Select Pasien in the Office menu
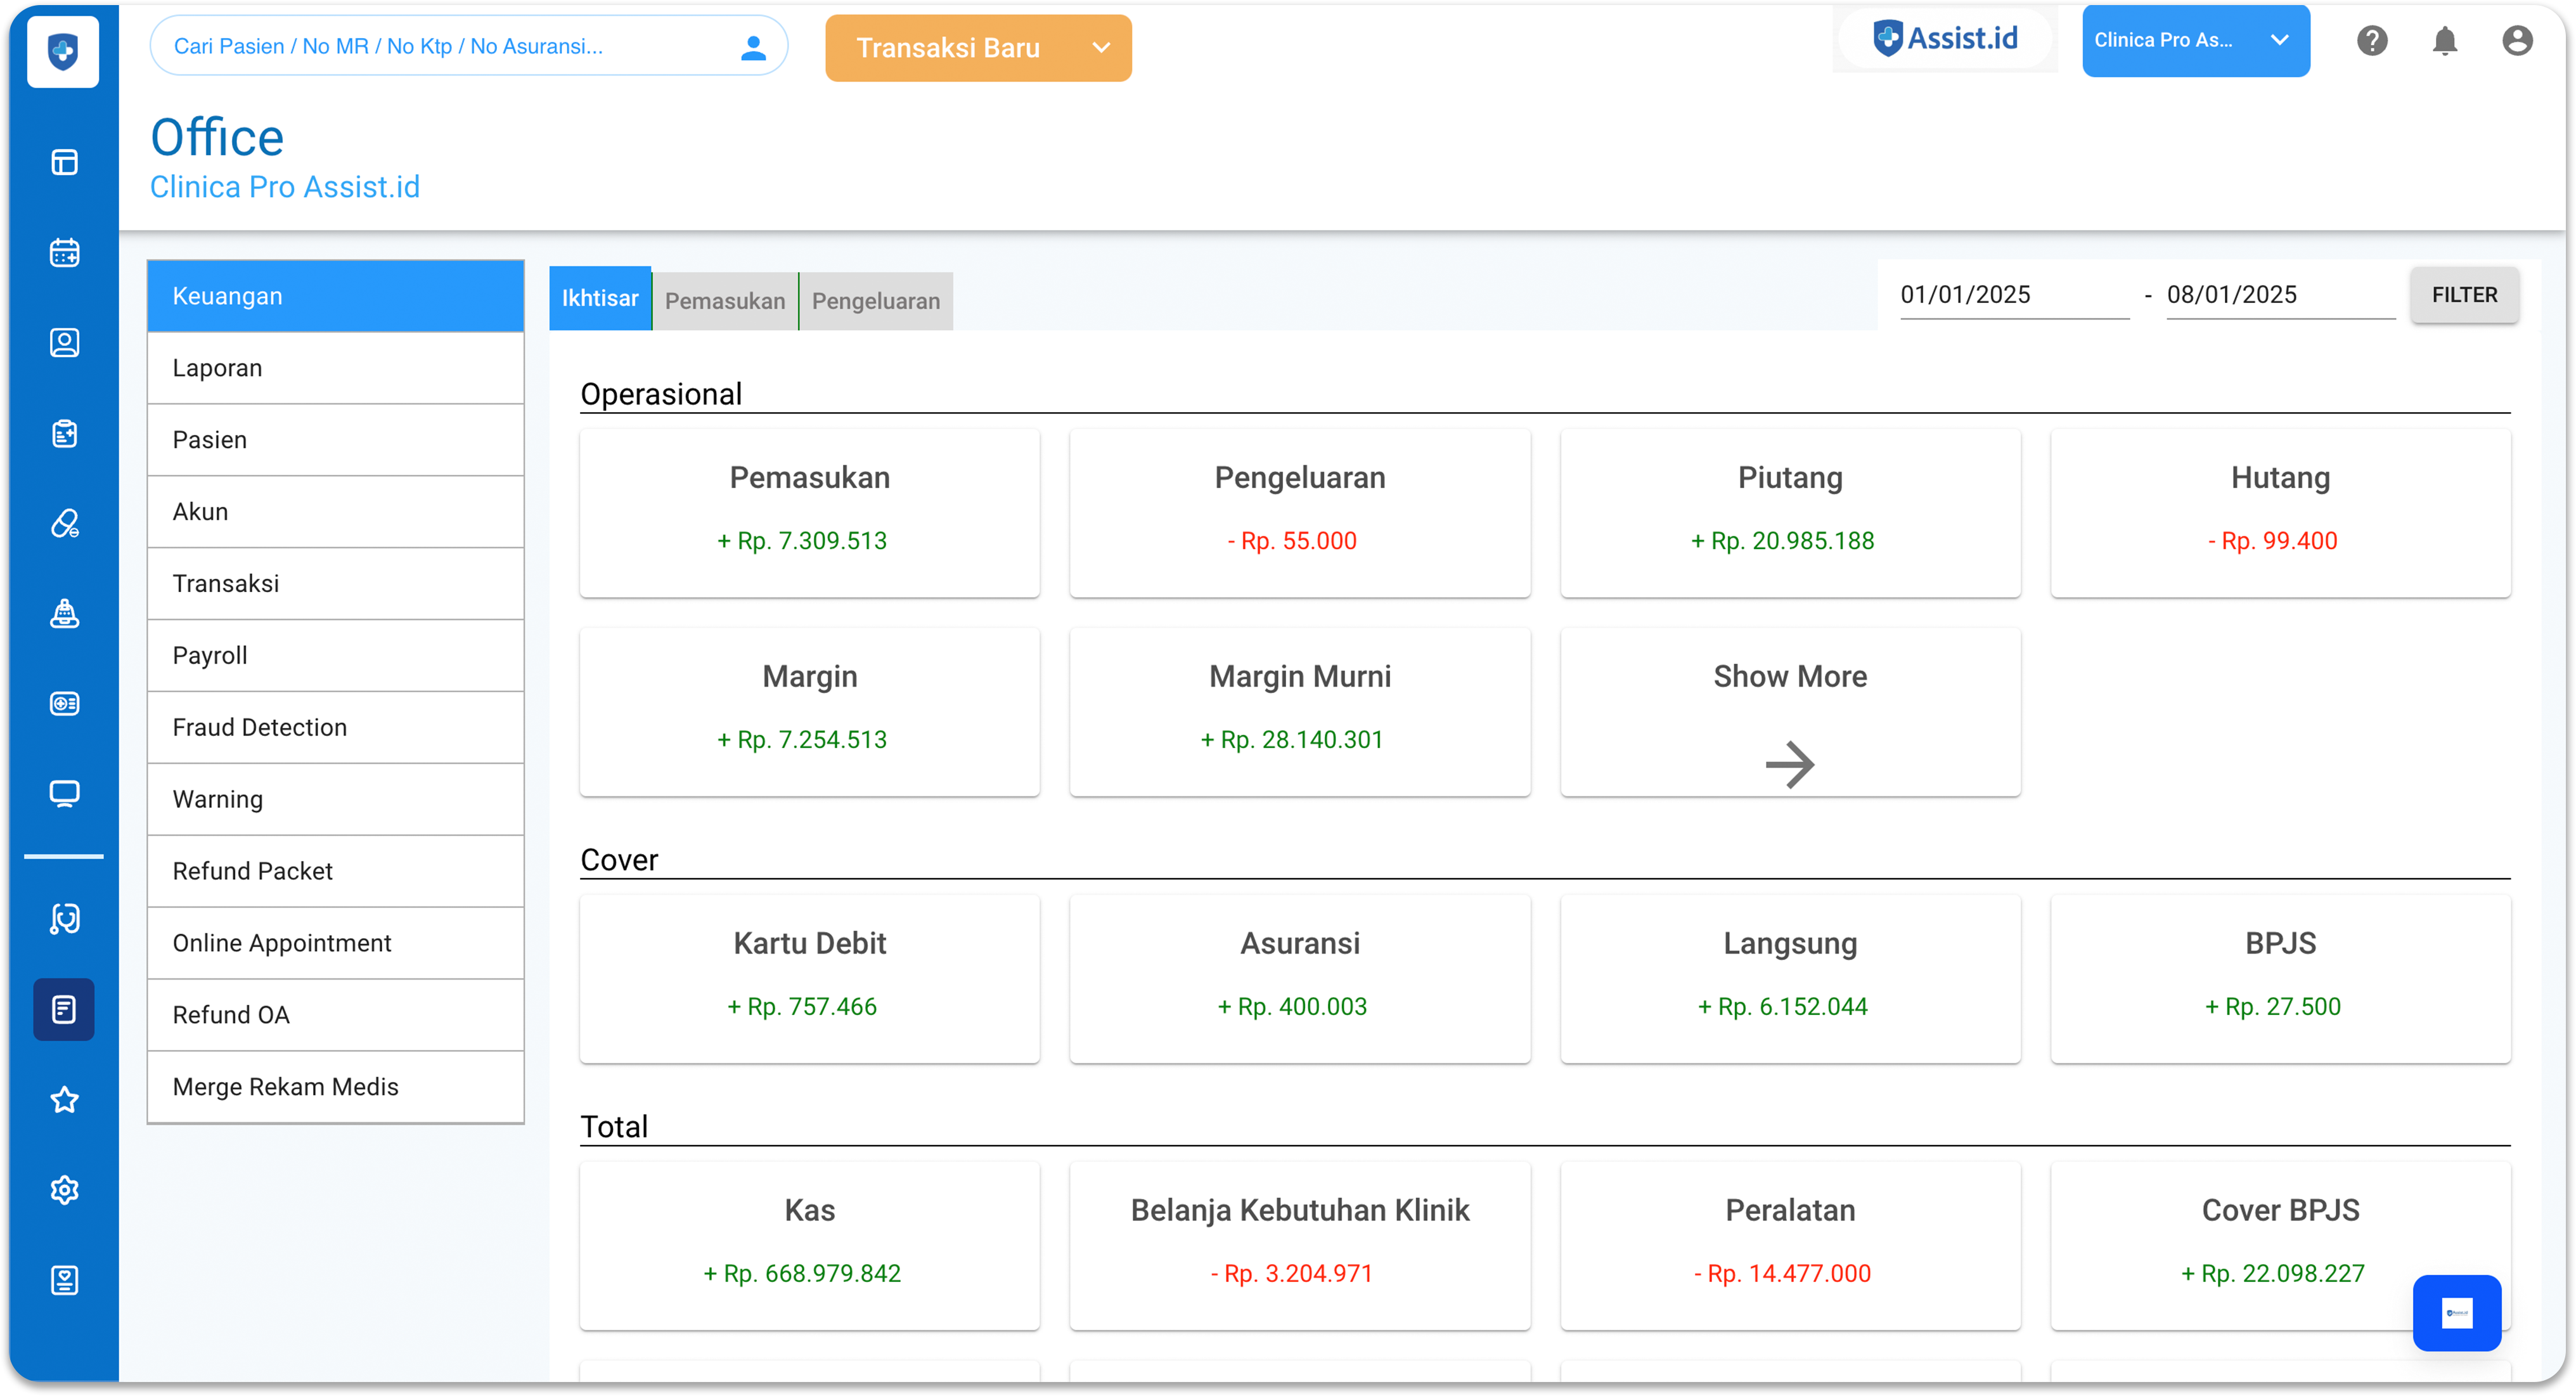 click(336, 440)
